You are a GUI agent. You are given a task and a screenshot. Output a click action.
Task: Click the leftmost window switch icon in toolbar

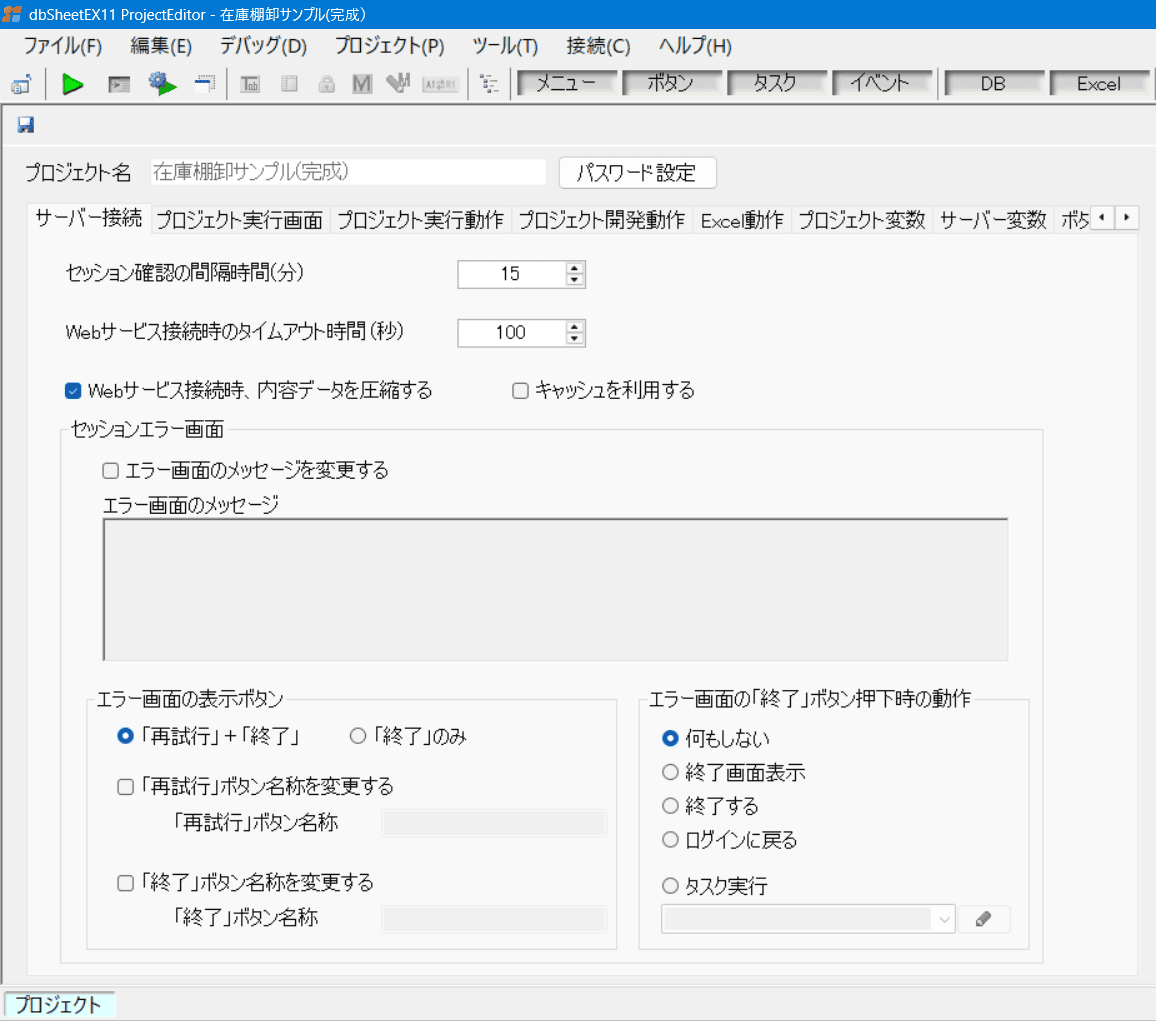pos(21,85)
